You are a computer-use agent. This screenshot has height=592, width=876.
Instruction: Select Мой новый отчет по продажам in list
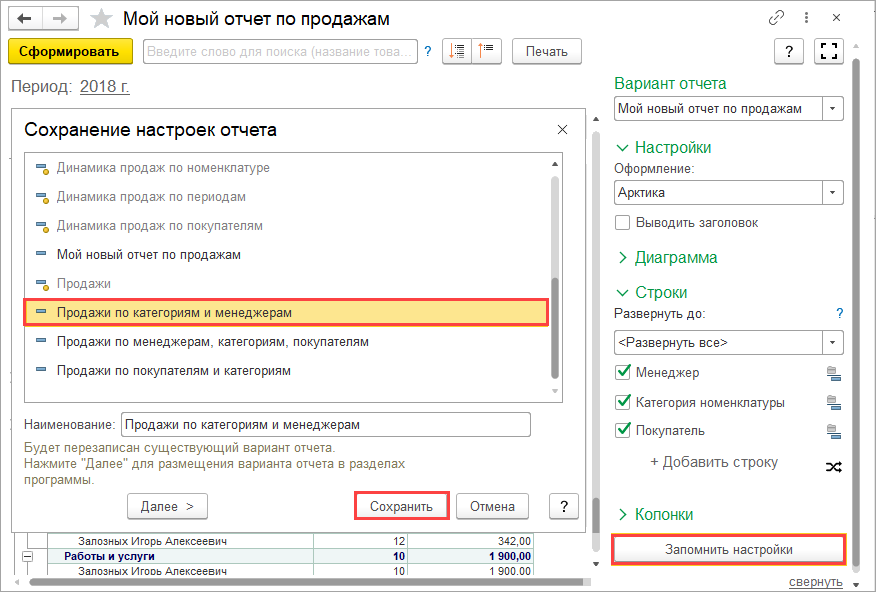[148, 255]
